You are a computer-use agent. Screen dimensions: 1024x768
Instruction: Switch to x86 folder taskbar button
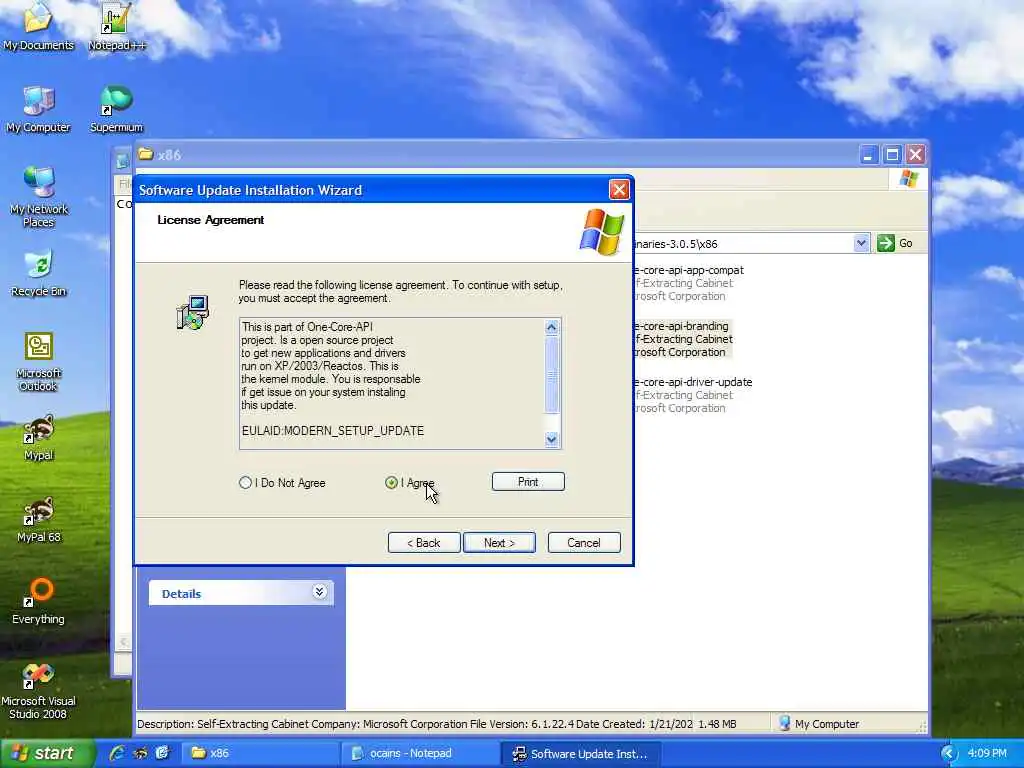pos(259,753)
